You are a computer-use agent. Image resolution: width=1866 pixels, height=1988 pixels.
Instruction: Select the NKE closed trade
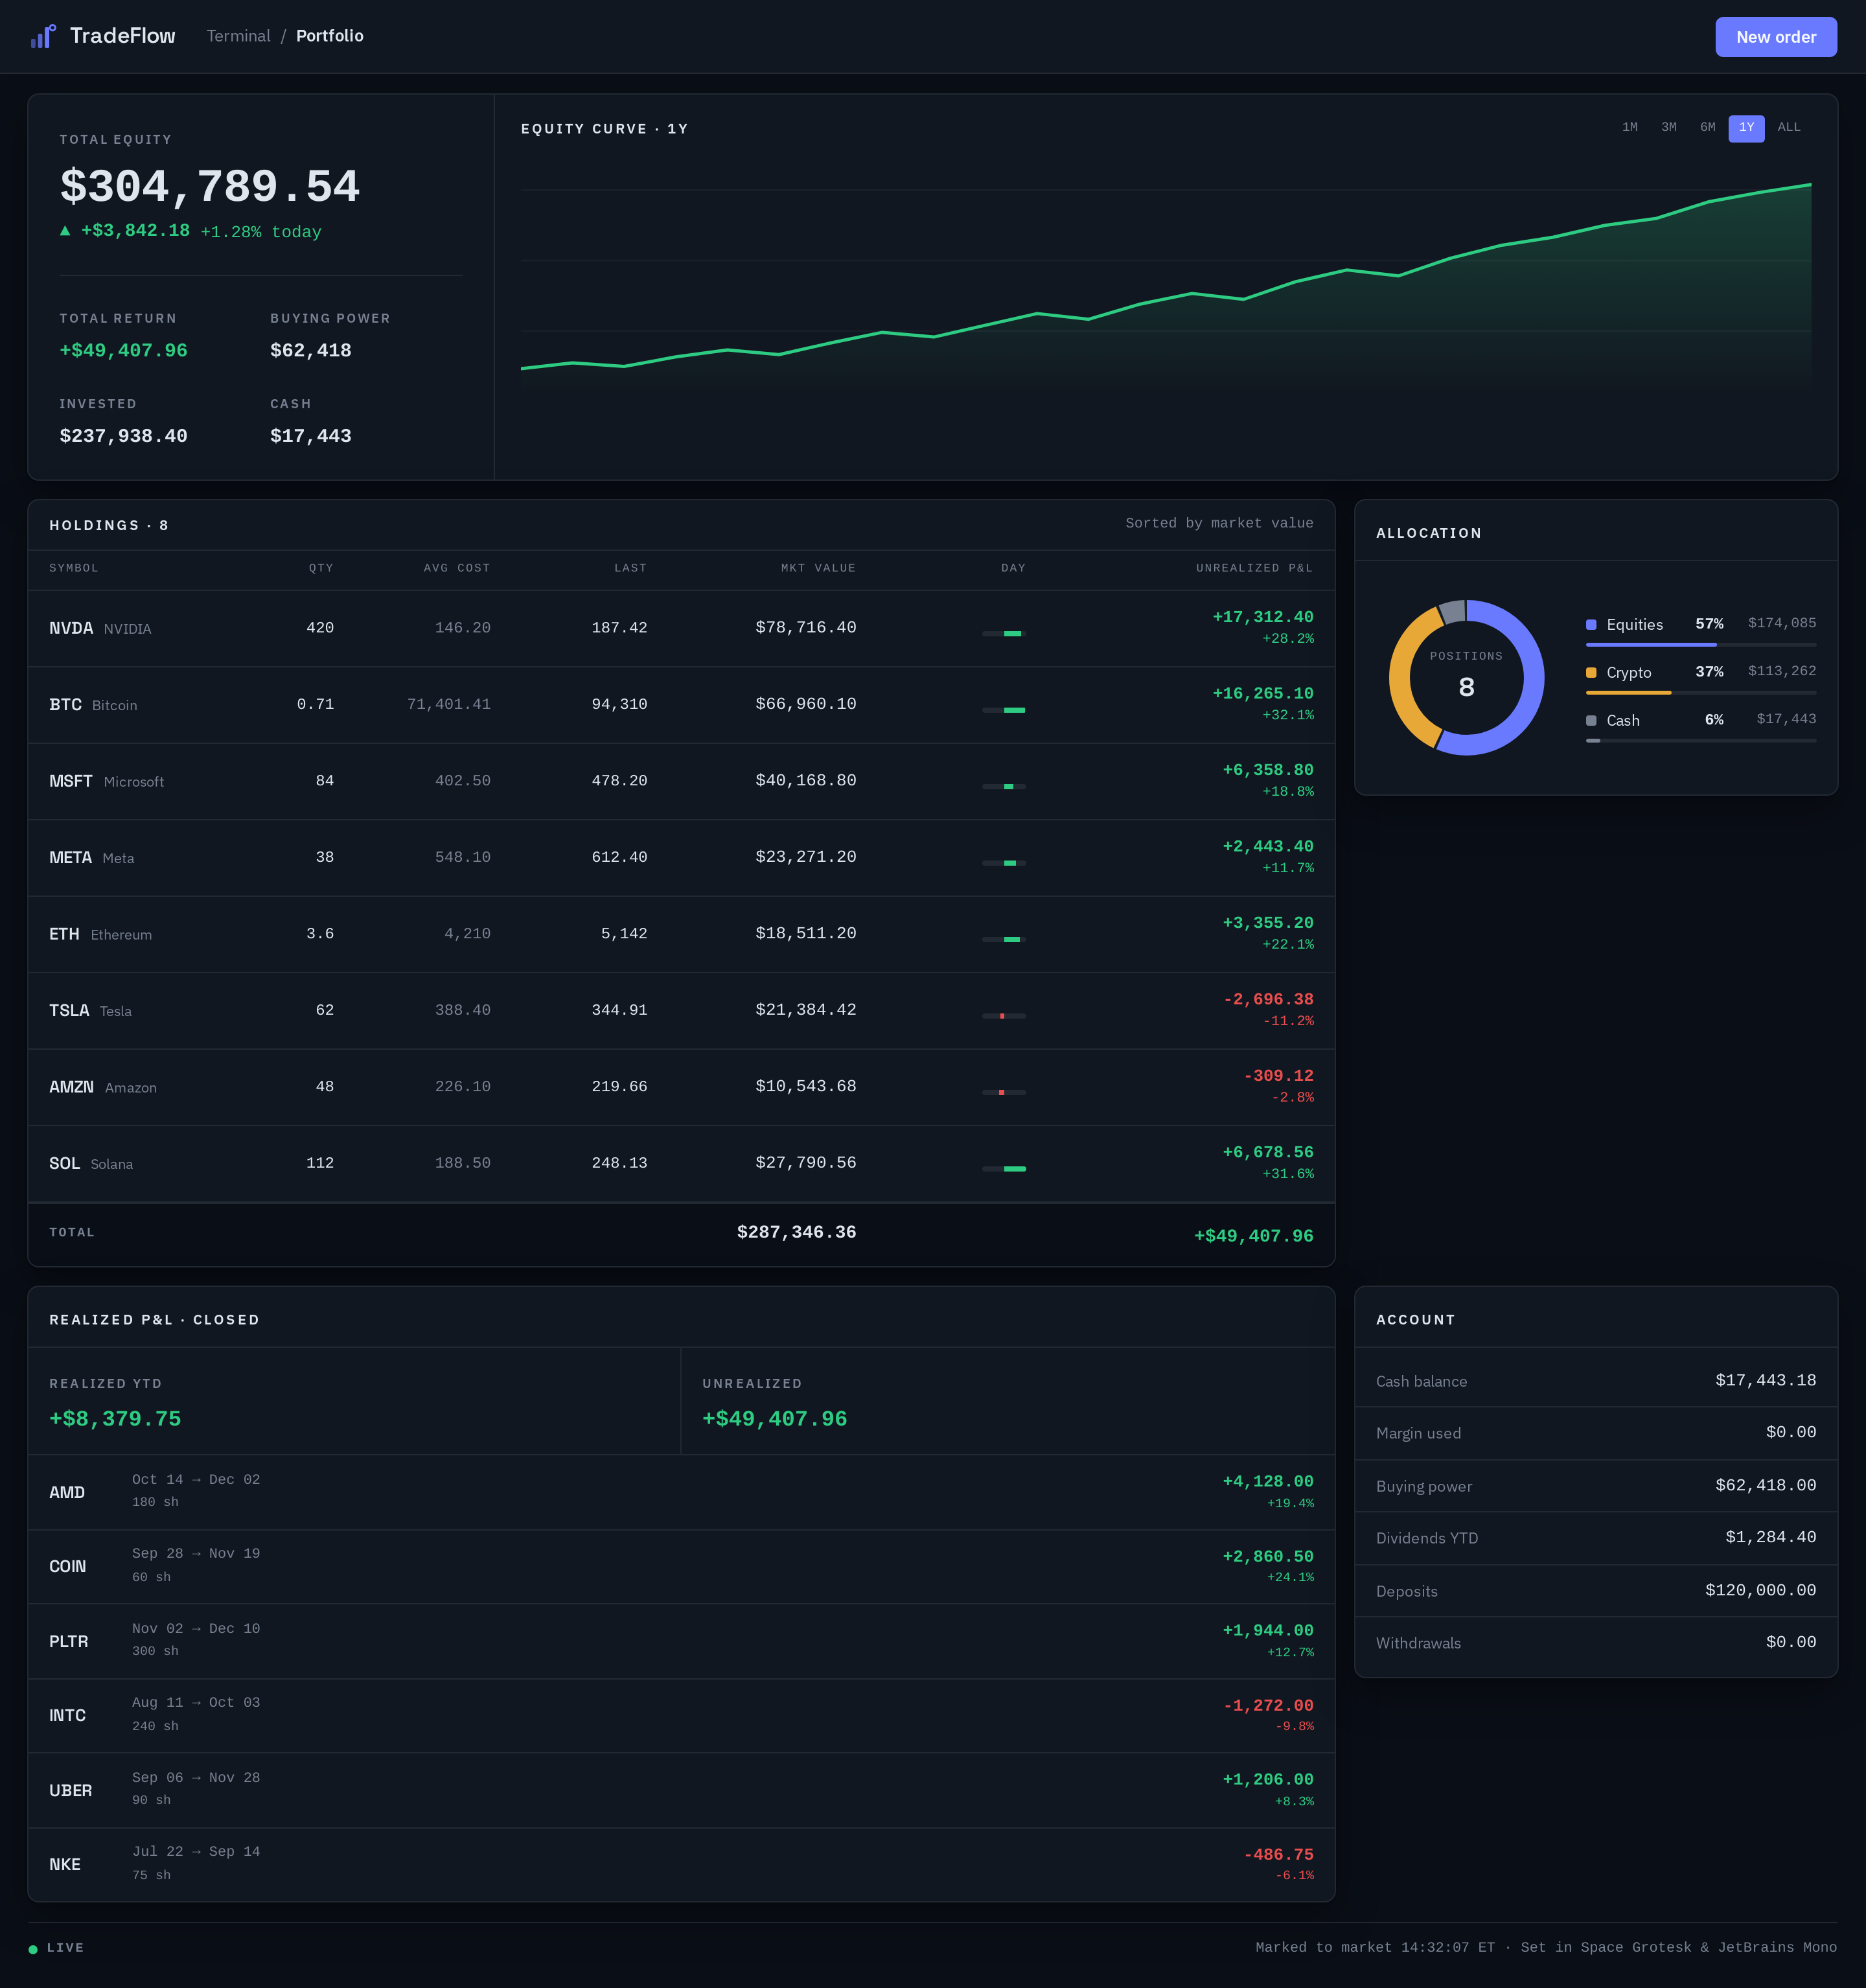coord(681,1865)
